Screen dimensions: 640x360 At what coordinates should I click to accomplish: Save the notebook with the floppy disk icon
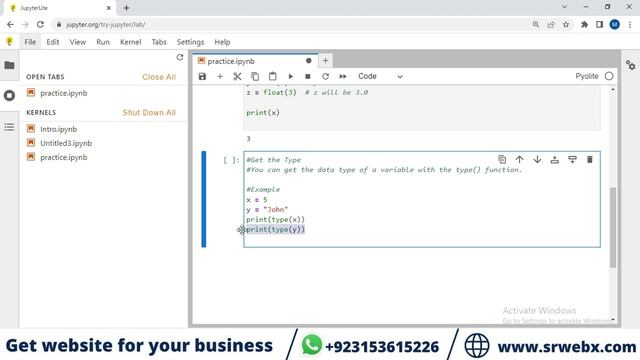[x=202, y=76]
